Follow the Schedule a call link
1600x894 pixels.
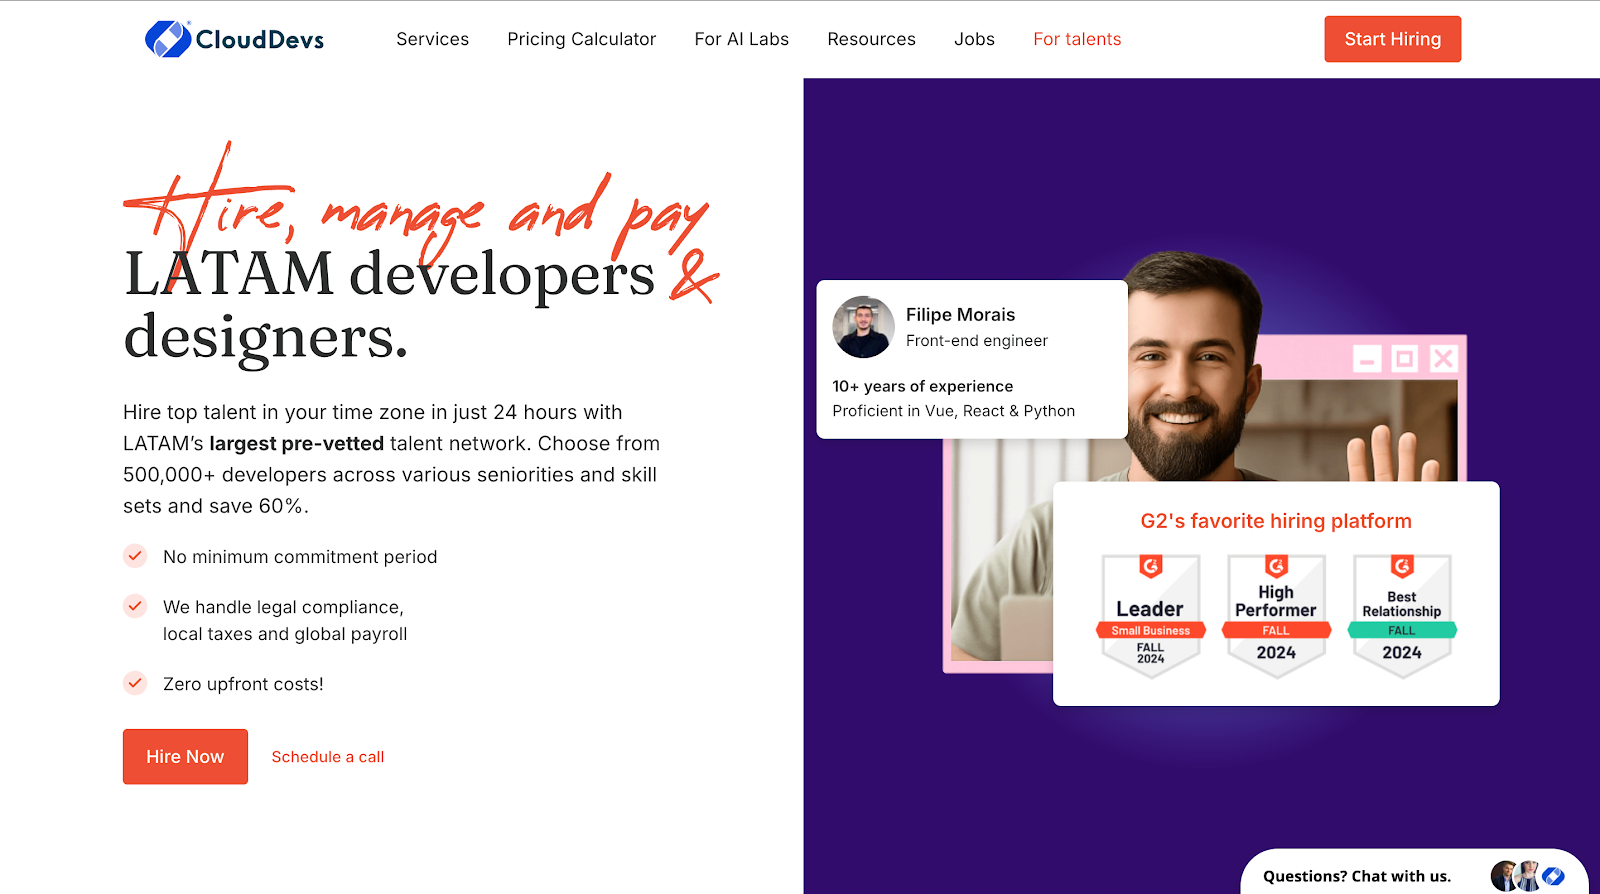click(328, 757)
